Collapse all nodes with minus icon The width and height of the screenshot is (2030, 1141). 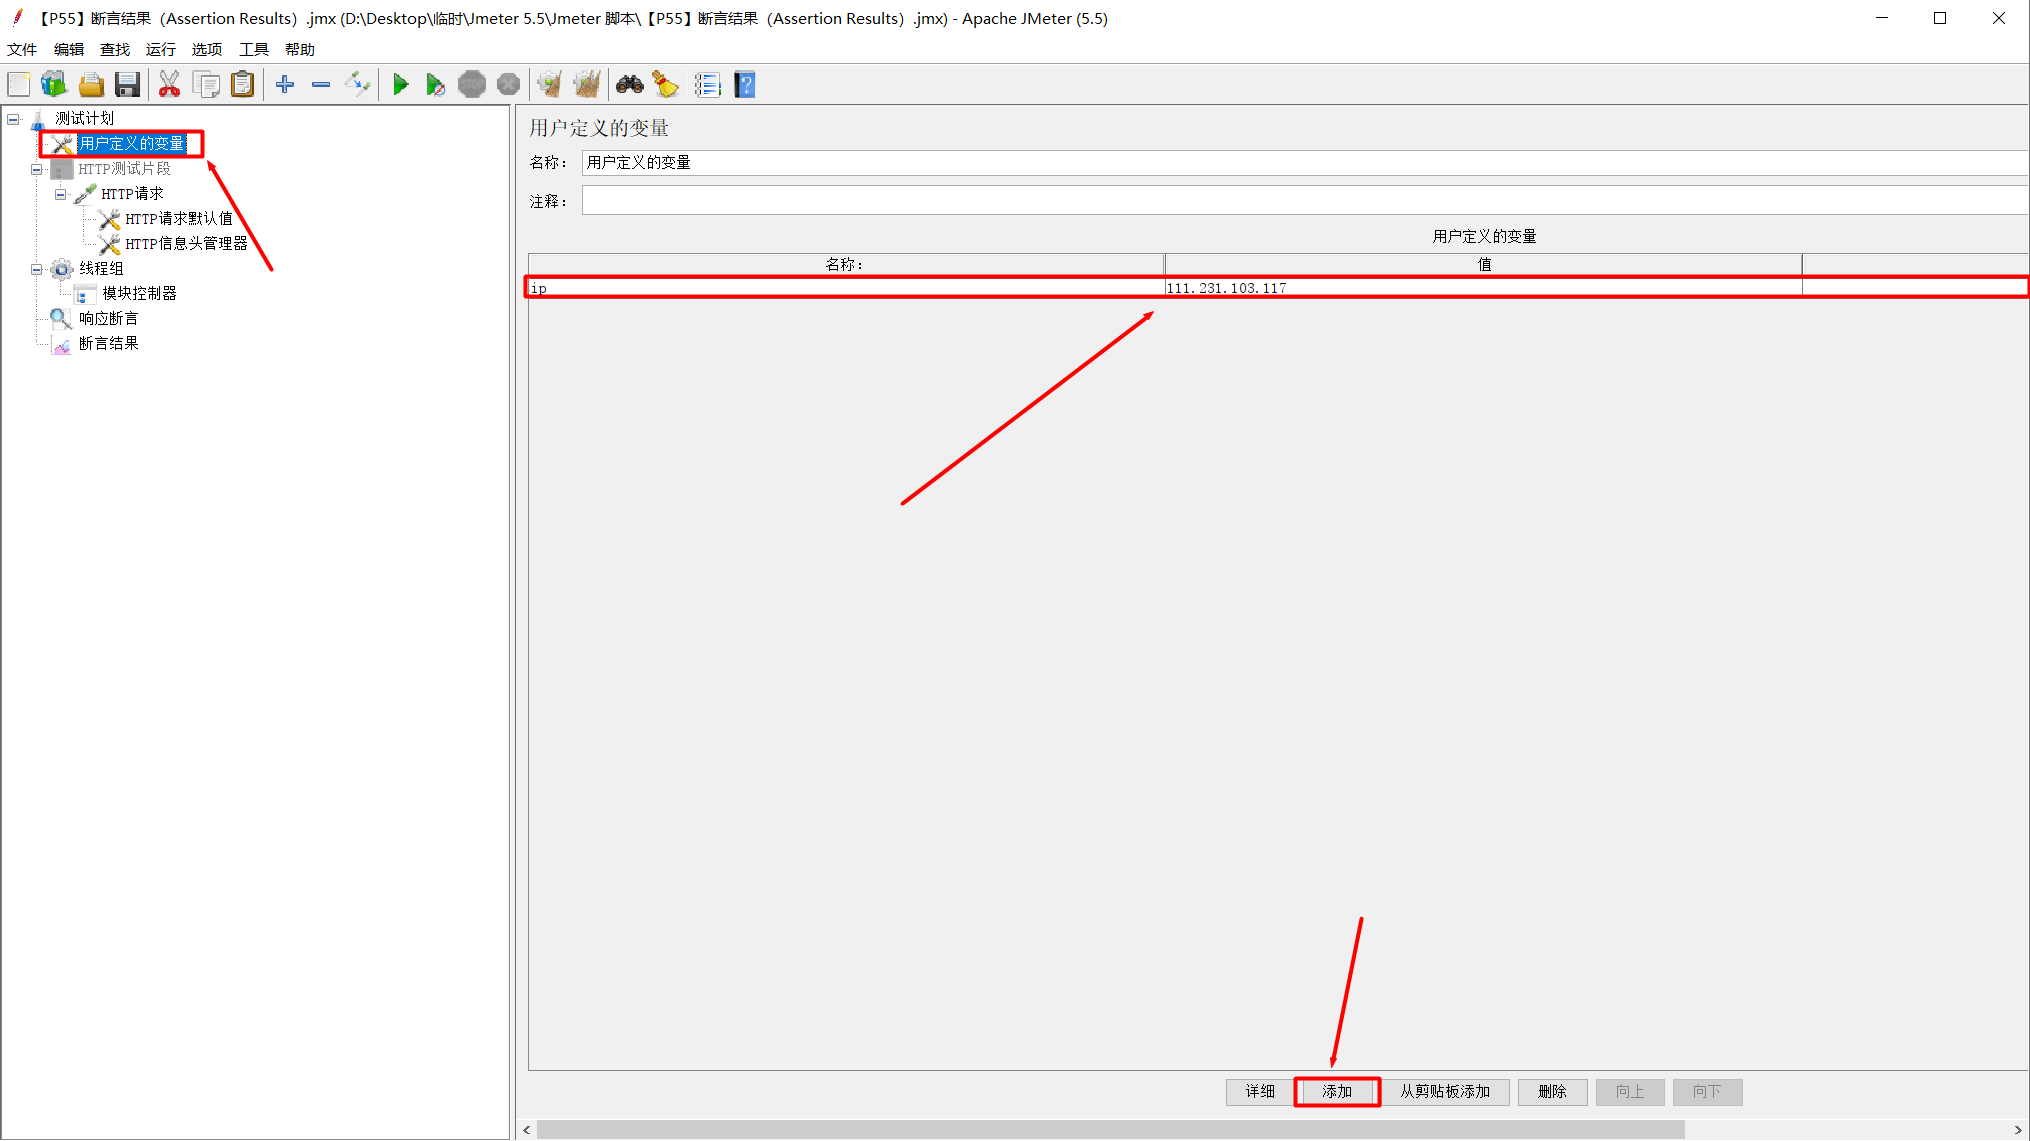click(x=321, y=85)
